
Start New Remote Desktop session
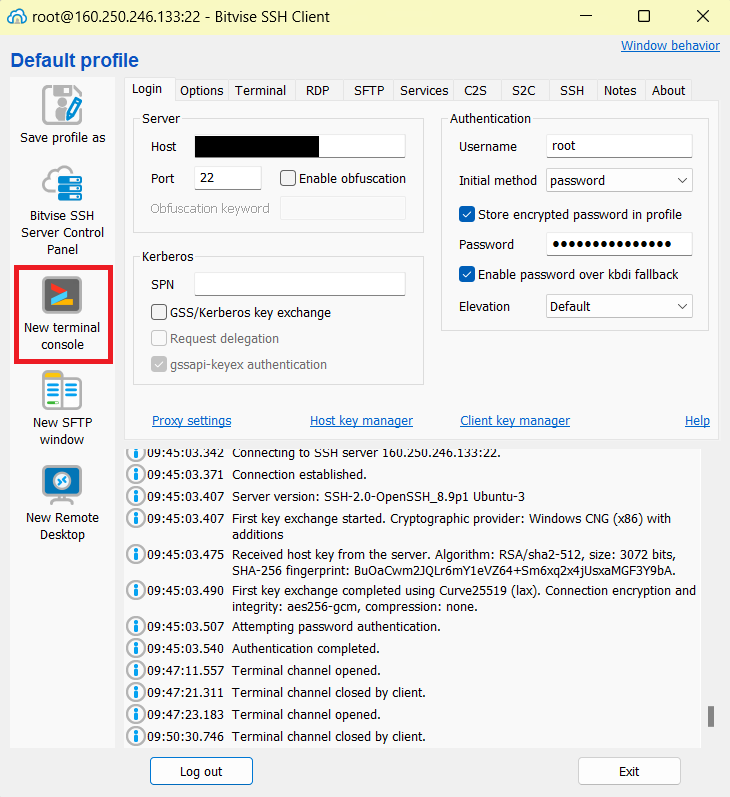tap(62, 485)
